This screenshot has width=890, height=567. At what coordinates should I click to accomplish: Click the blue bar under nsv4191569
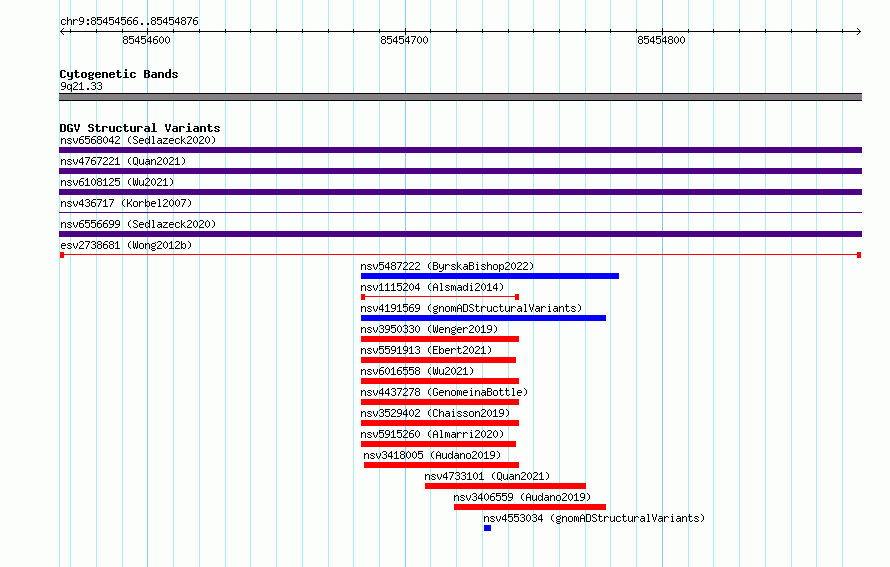click(484, 318)
